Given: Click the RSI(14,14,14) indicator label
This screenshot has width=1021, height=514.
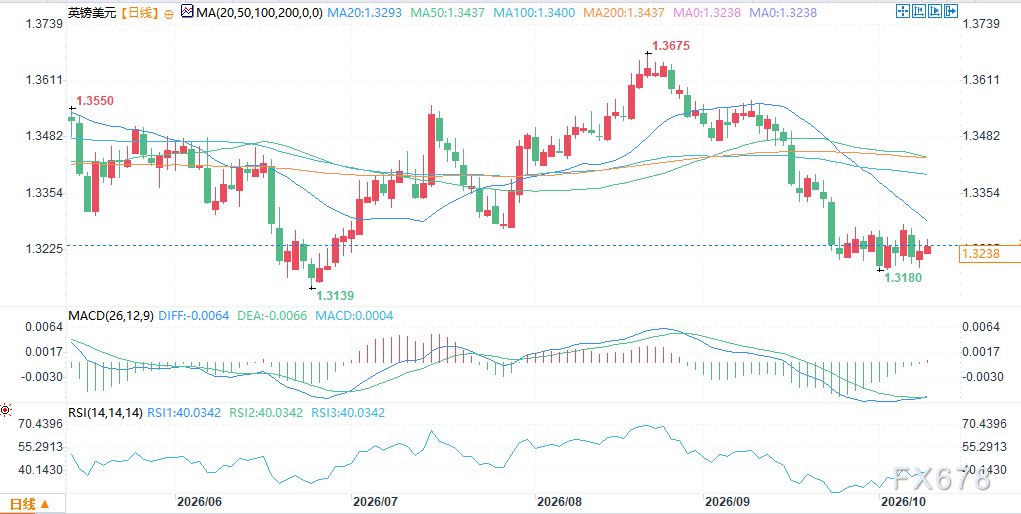Looking at the screenshot, I should pyautogui.click(x=104, y=412).
